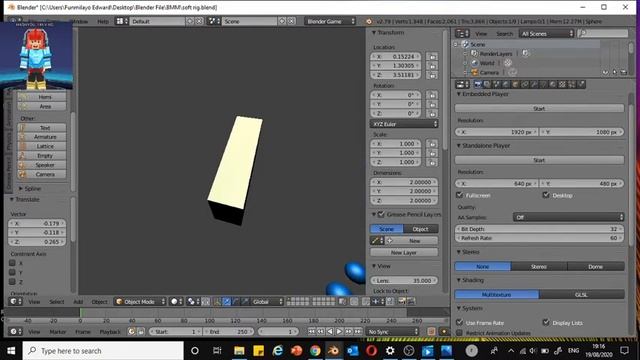
Task: Open the World properties tab
Action: [505, 84]
